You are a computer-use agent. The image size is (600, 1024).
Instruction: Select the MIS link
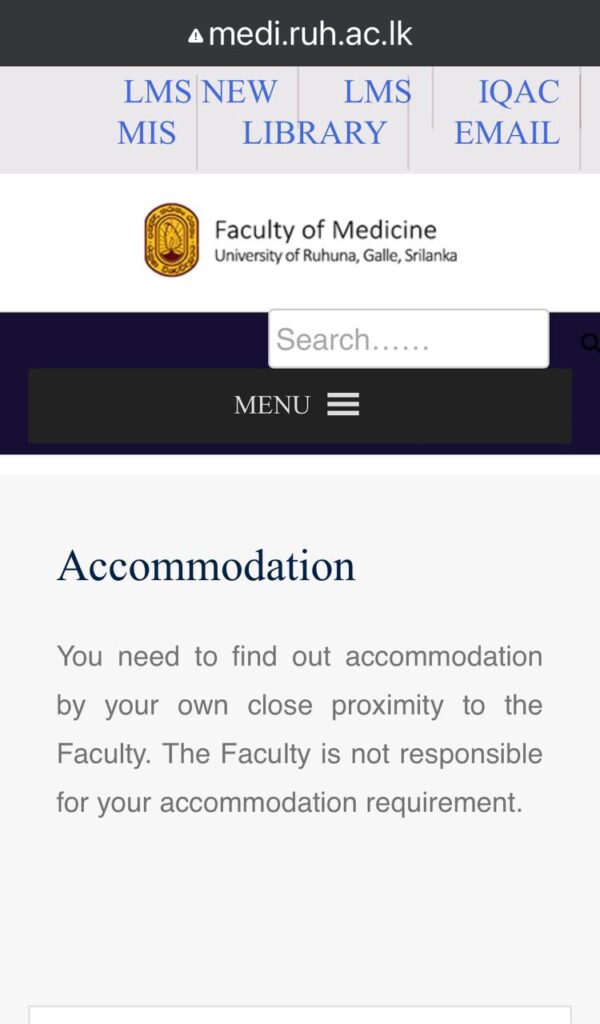pyautogui.click(x=146, y=133)
